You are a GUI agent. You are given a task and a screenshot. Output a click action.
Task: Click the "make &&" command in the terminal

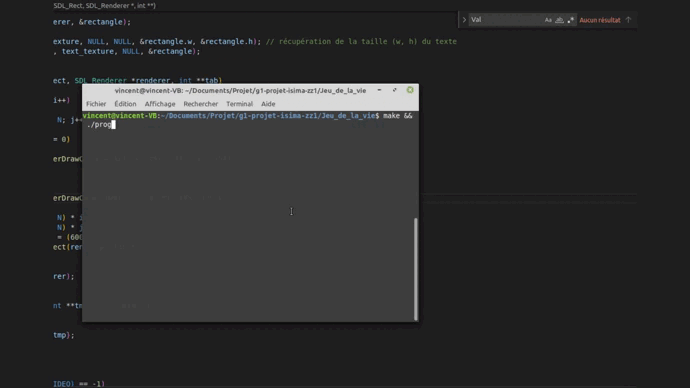[398, 116]
